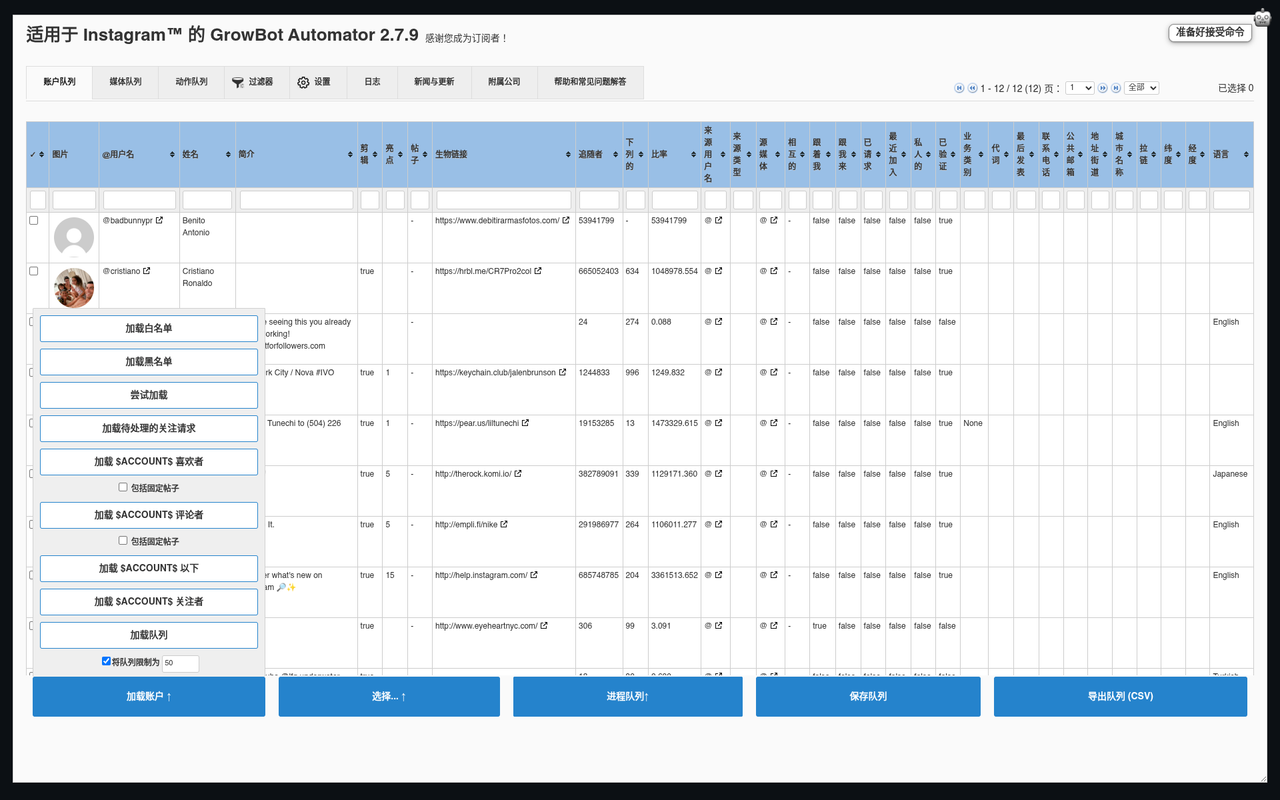This screenshot has width=1280, height=800.
Task: Tick 包括固定帖子 under the 评论者 button
Action: coord(123,540)
